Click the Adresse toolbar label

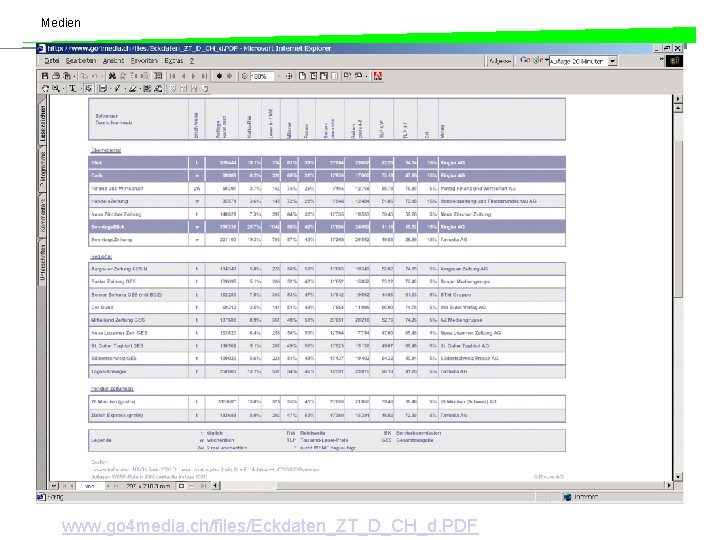pos(500,61)
